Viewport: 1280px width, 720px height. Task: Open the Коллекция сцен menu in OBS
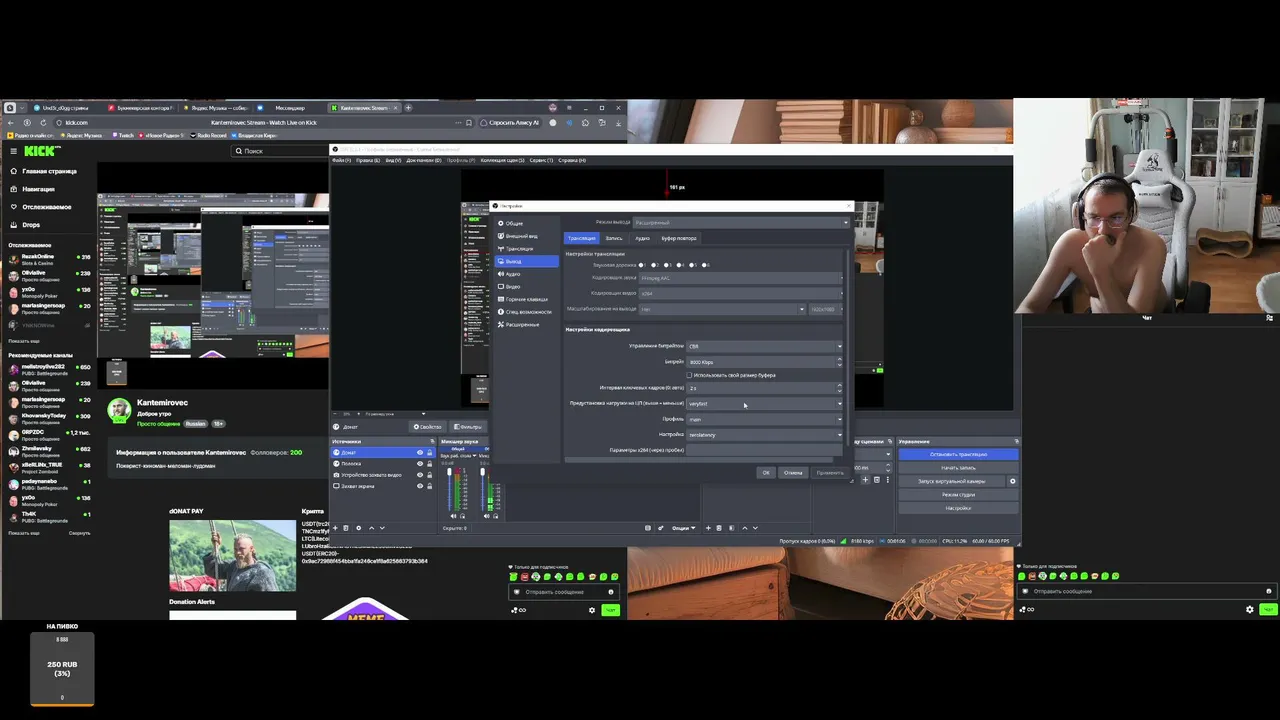coord(502,160)
